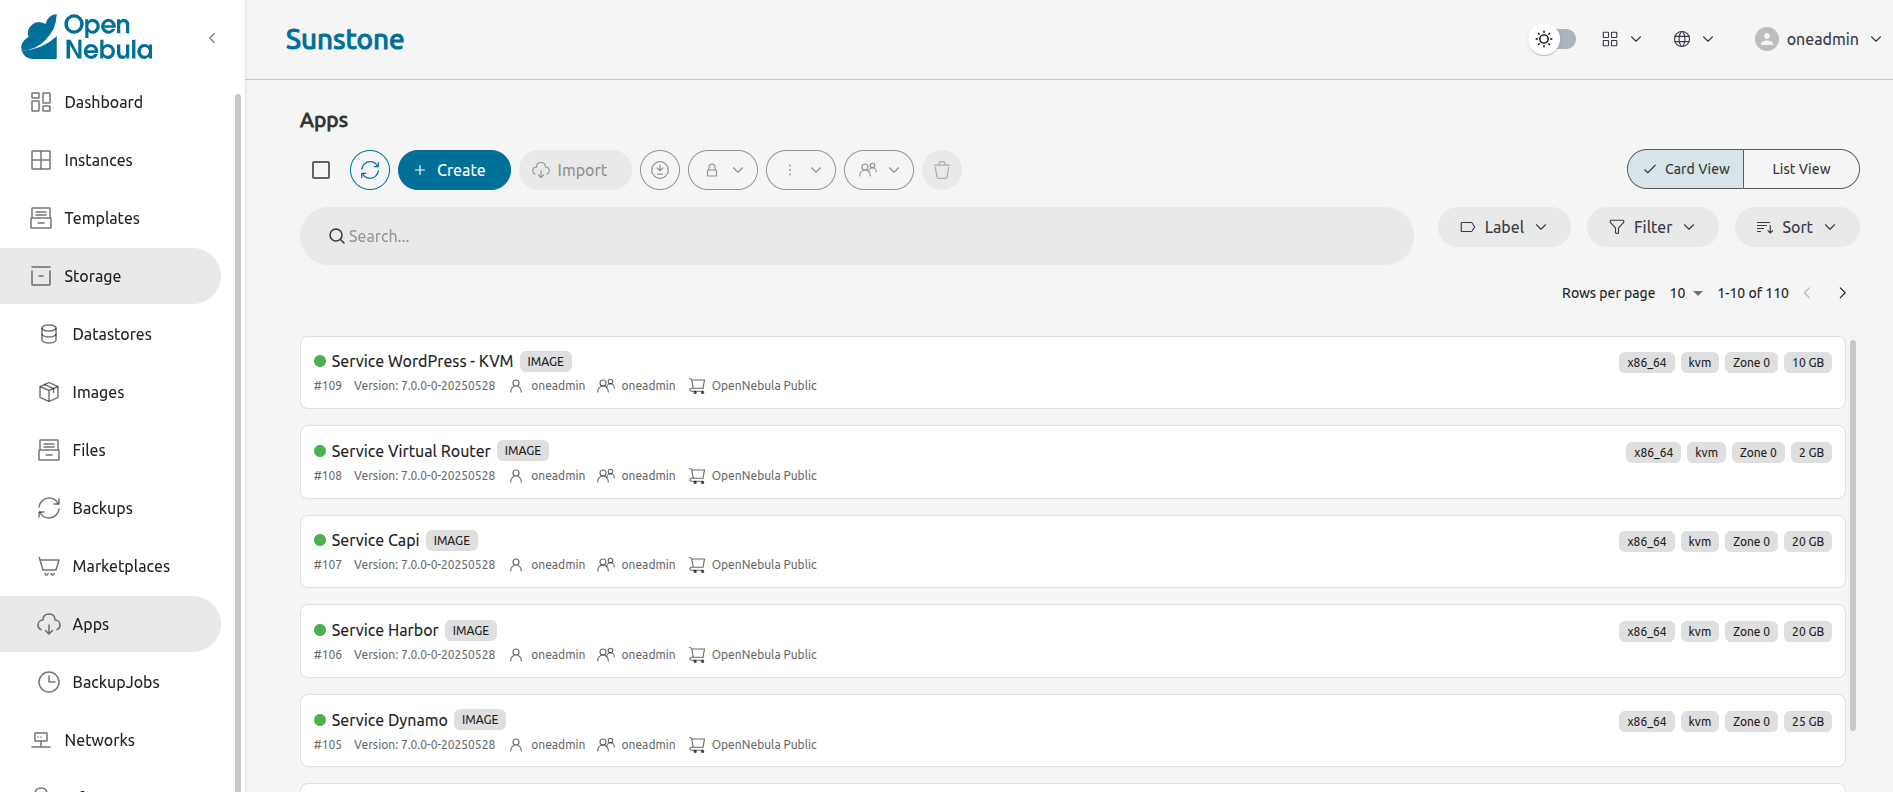This screenshot has height=792, width=1893.
Task: Go to next page of apps
Action: coord(1842,293)
